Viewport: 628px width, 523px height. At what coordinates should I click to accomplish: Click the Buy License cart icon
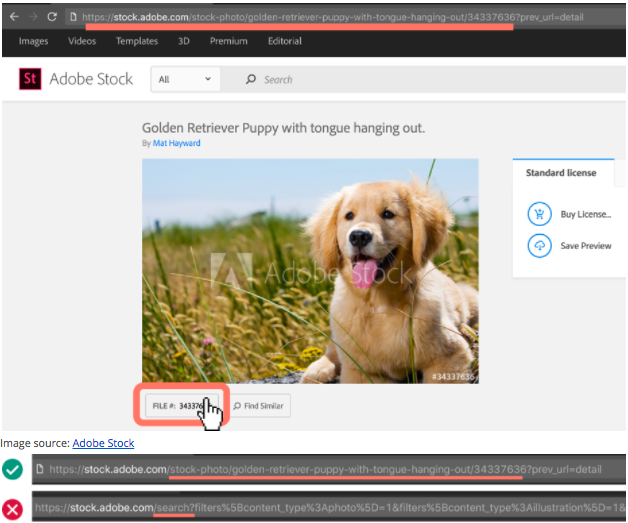coord(539,213)
